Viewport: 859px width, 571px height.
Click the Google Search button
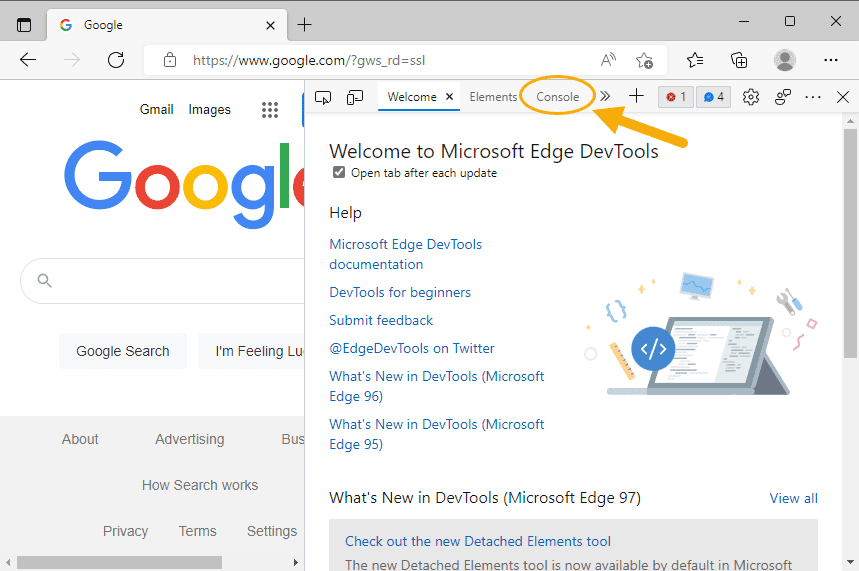pyautogui.click(x=123, y=351)
